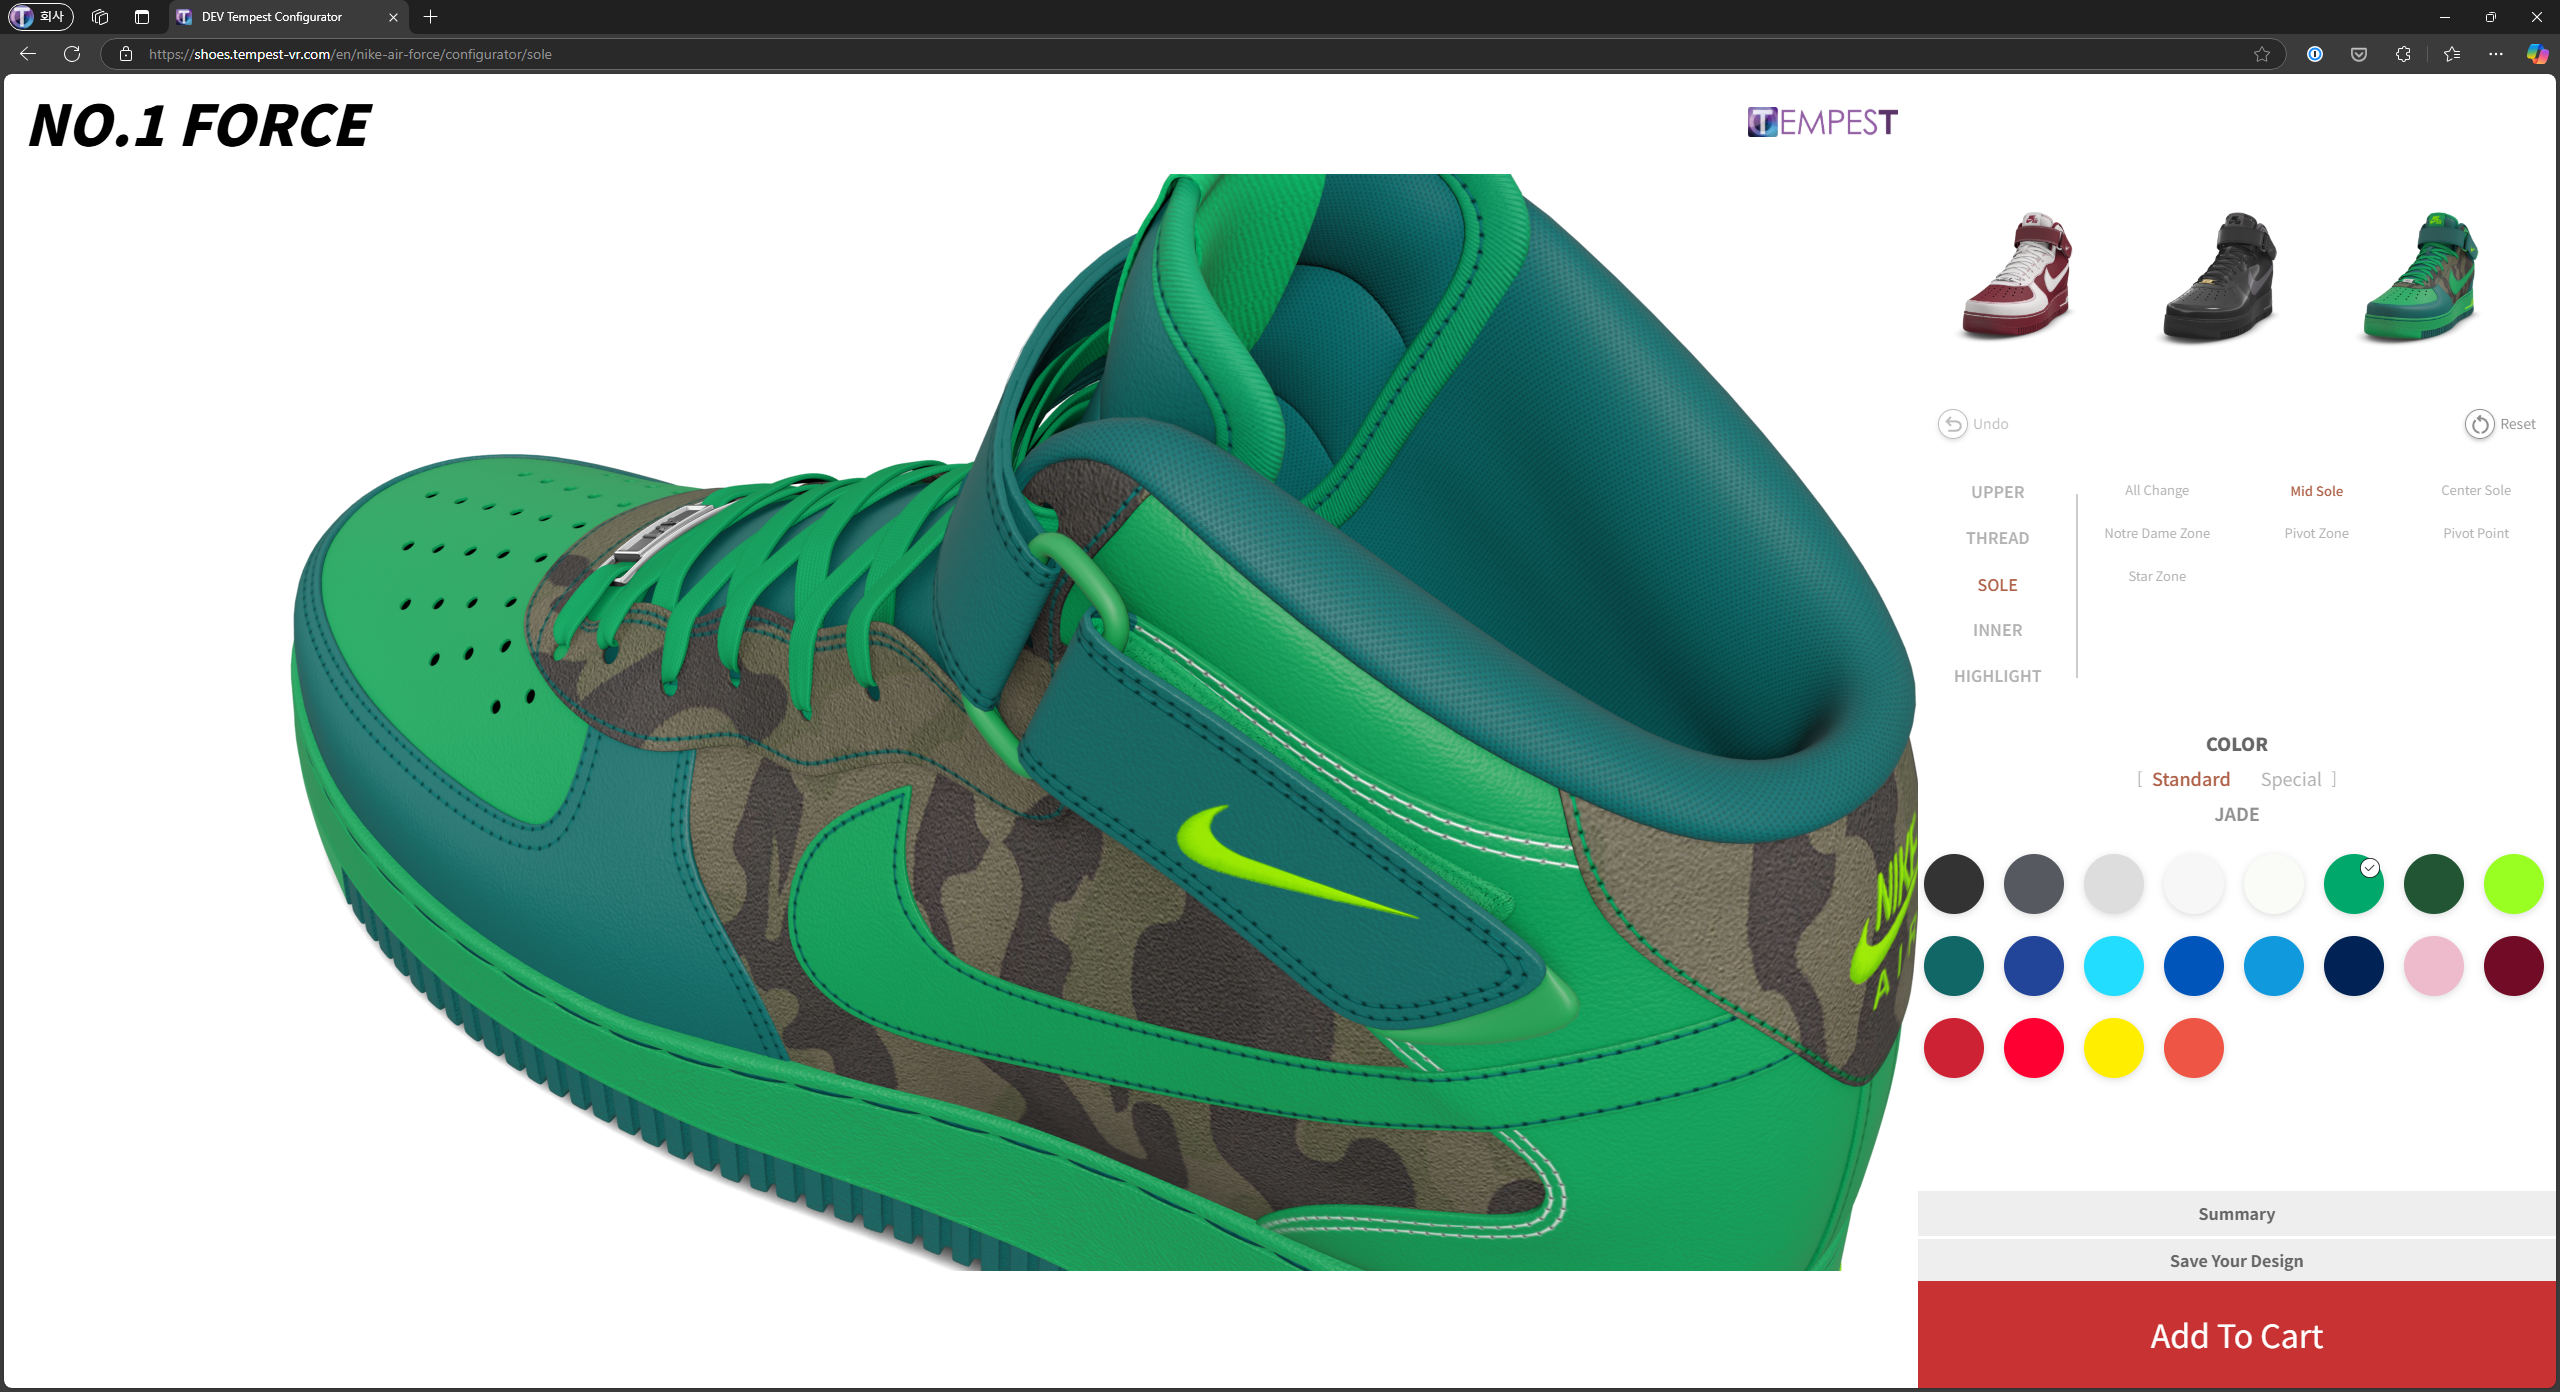2560x1392 pixels.
Task: Choose the Pivot Point part
Action: 2476,533
